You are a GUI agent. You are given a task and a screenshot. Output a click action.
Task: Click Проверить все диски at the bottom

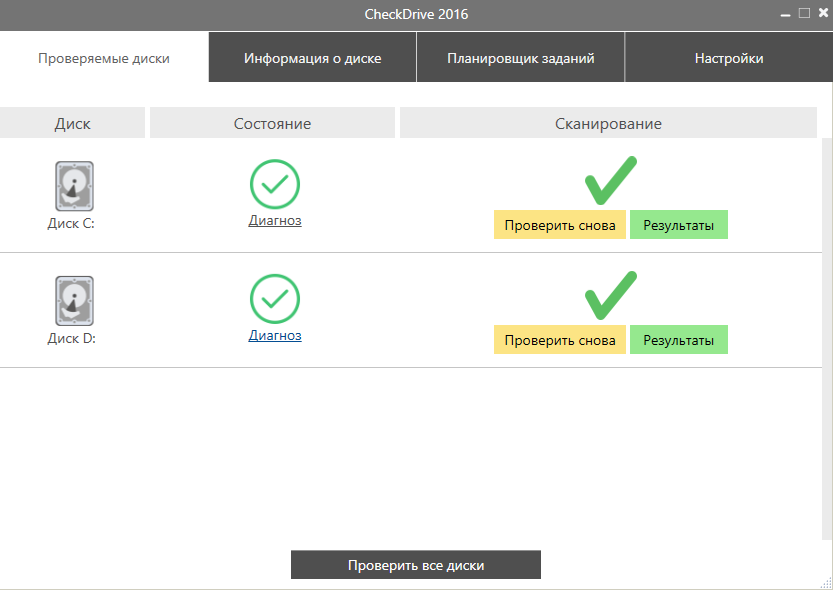(415, 564)
